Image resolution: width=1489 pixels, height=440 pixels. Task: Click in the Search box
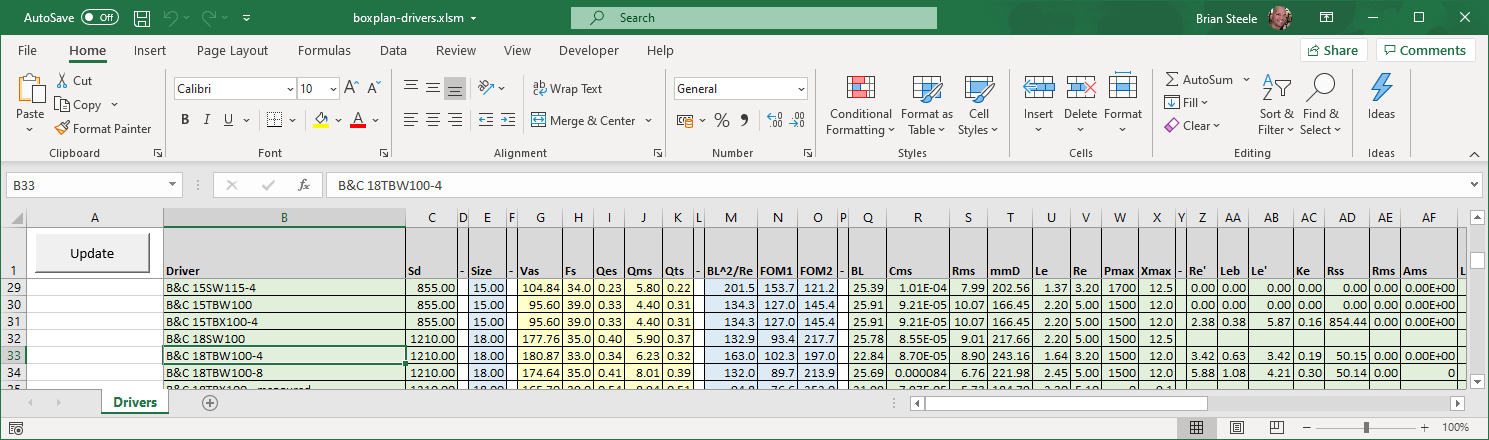coord(754,18)
